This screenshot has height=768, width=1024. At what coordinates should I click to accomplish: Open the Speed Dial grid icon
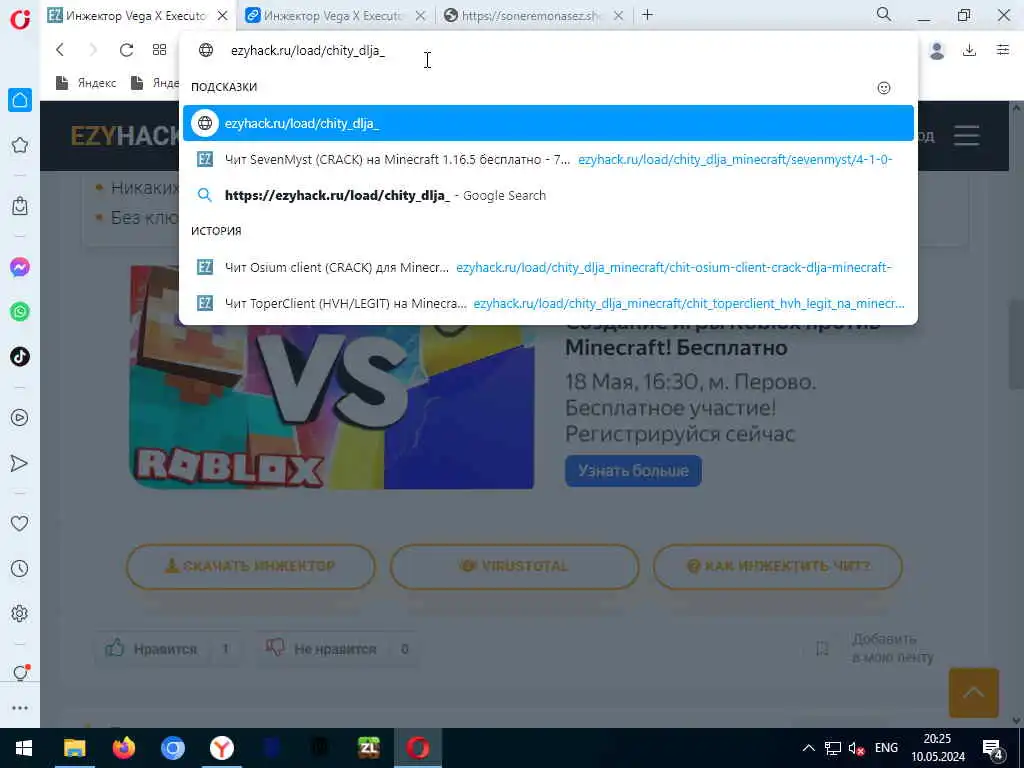(x=159, y=50)
